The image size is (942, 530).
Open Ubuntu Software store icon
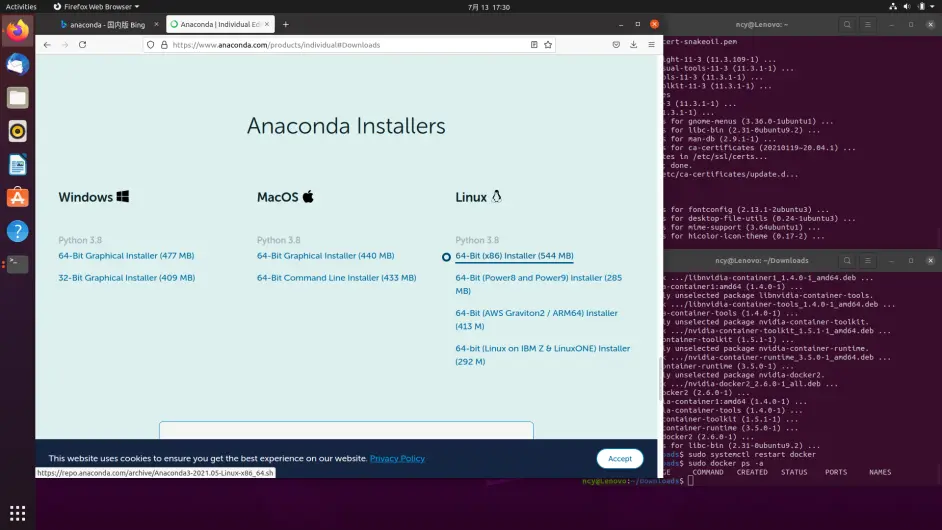[17, 198]
